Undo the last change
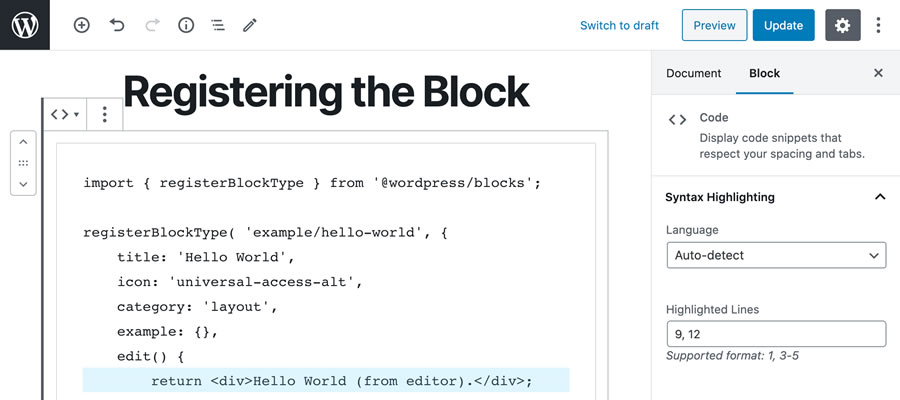The image size is (900, 400). point(117,25)
